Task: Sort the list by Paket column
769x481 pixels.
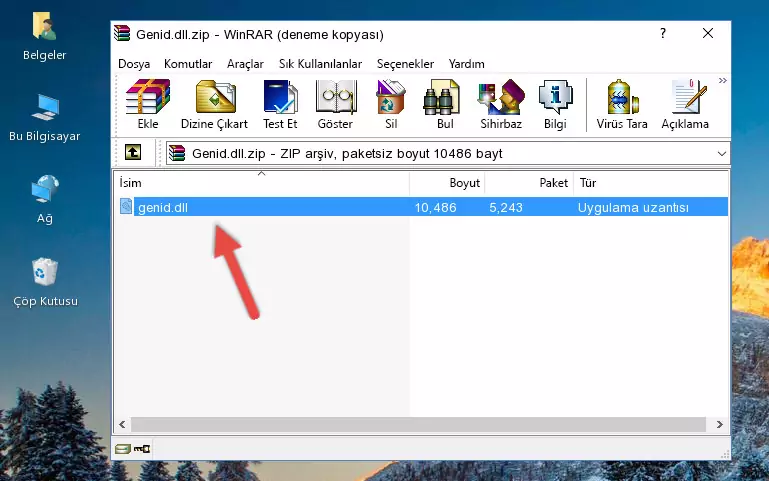Action: tap(529, 183)
